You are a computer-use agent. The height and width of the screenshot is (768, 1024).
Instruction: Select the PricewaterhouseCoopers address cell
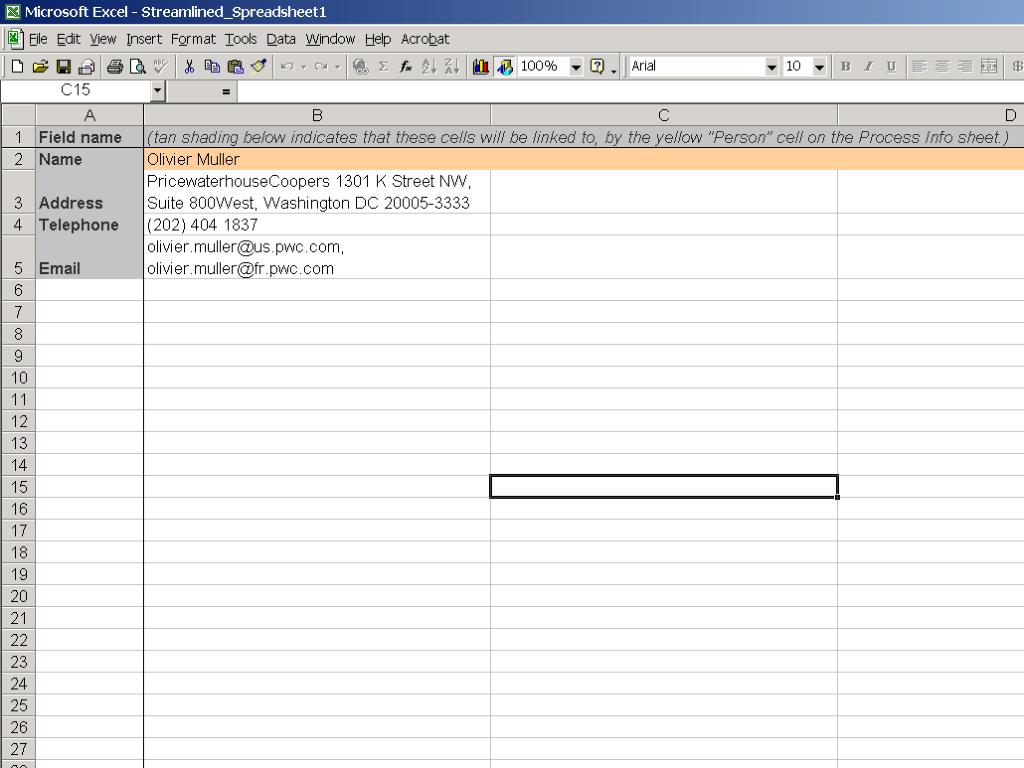coord(317,192)
